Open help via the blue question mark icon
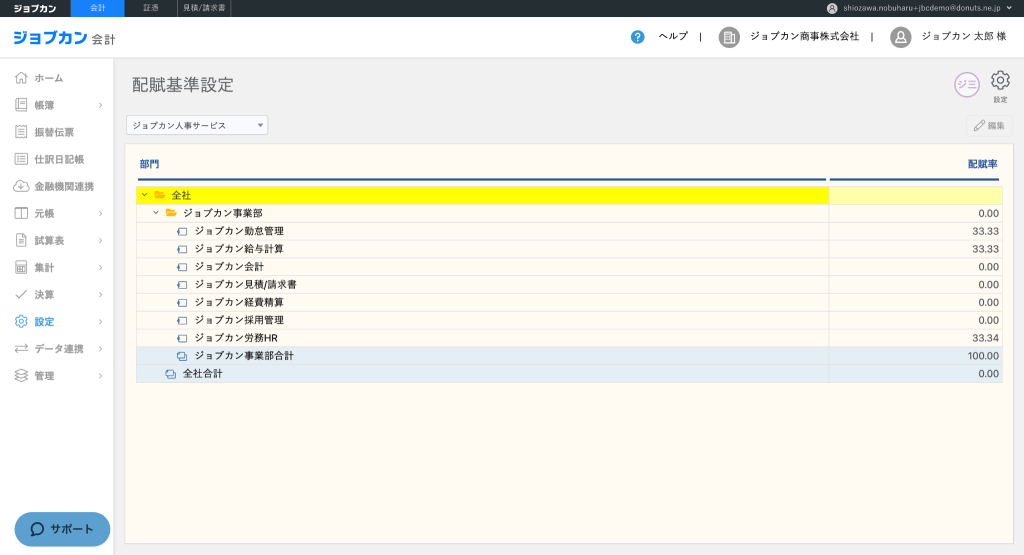This screenshot has width=1024, height=555. pos(637,37)
